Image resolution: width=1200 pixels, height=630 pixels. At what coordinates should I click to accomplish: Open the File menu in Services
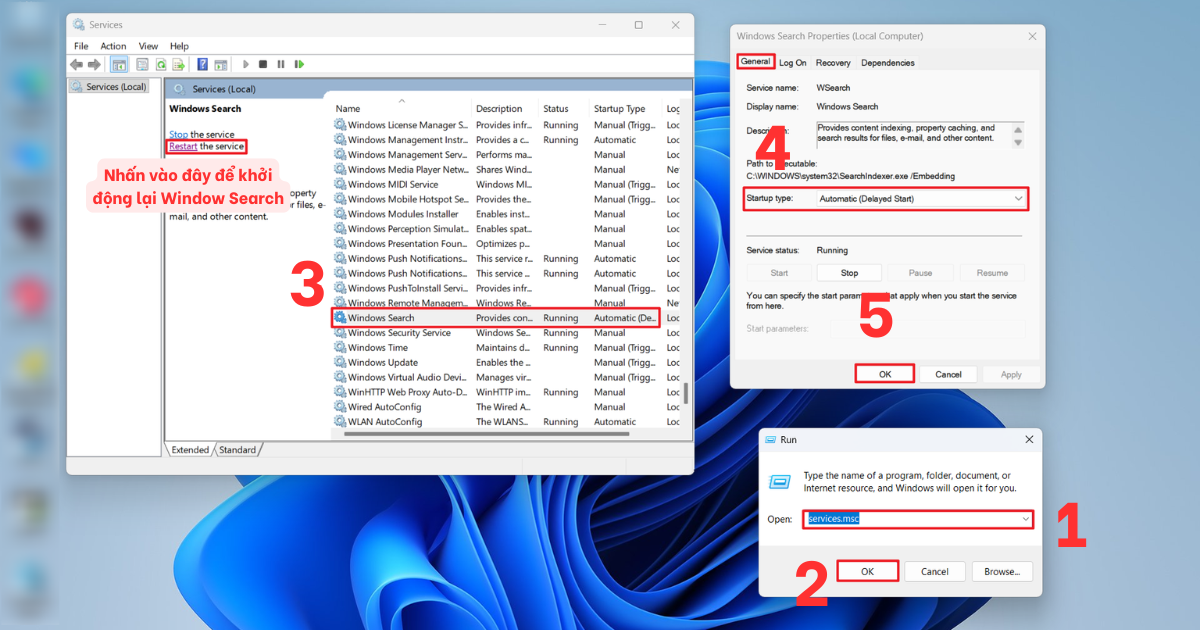click(81, 46)
